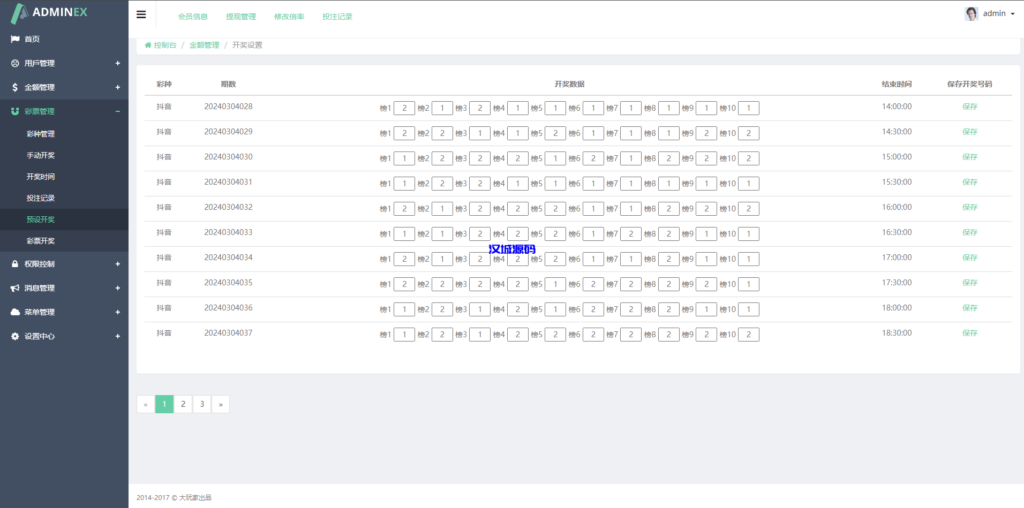Open 手动开奖 in the sidebar submenu

[x=41, y=155]
